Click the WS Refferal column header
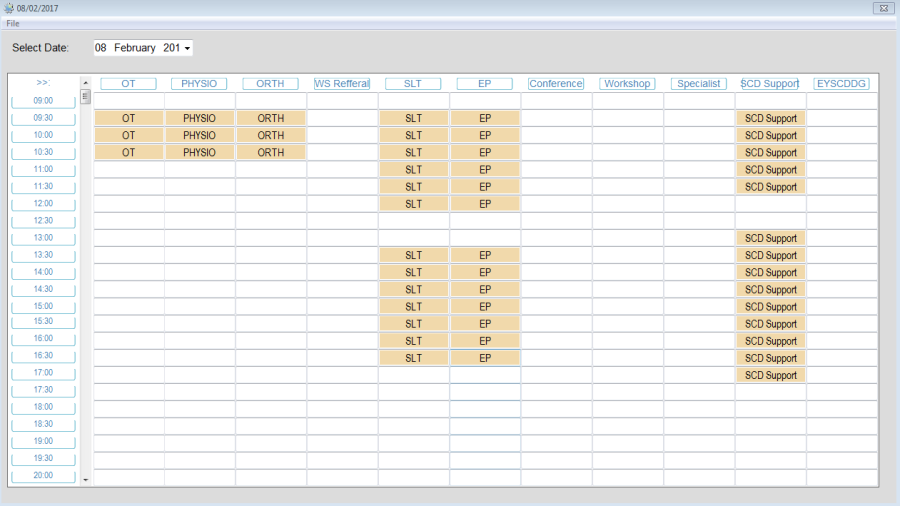This screenshot has height=506, width=900. click(x=342, y=84)
